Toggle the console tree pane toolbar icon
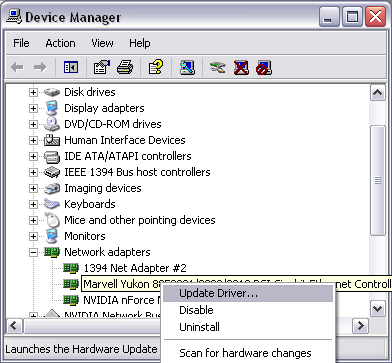The image size is (392, 363). click(71, 68)
